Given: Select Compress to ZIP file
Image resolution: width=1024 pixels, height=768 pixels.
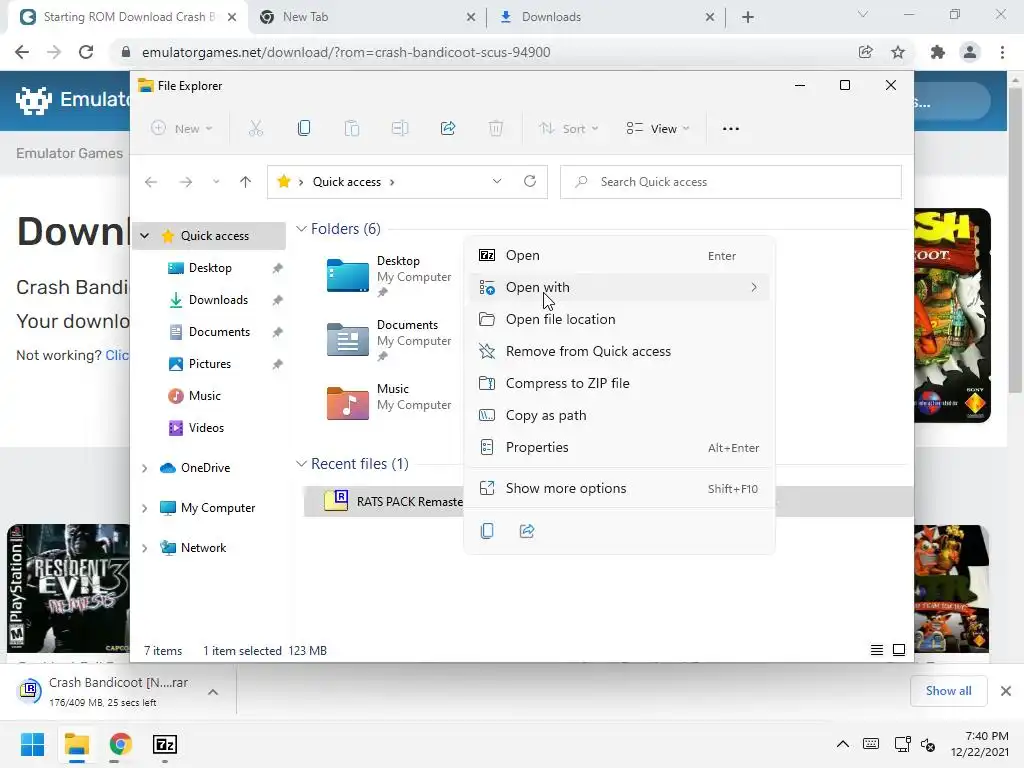Looking at the screenshot, I should coord(619,383).
